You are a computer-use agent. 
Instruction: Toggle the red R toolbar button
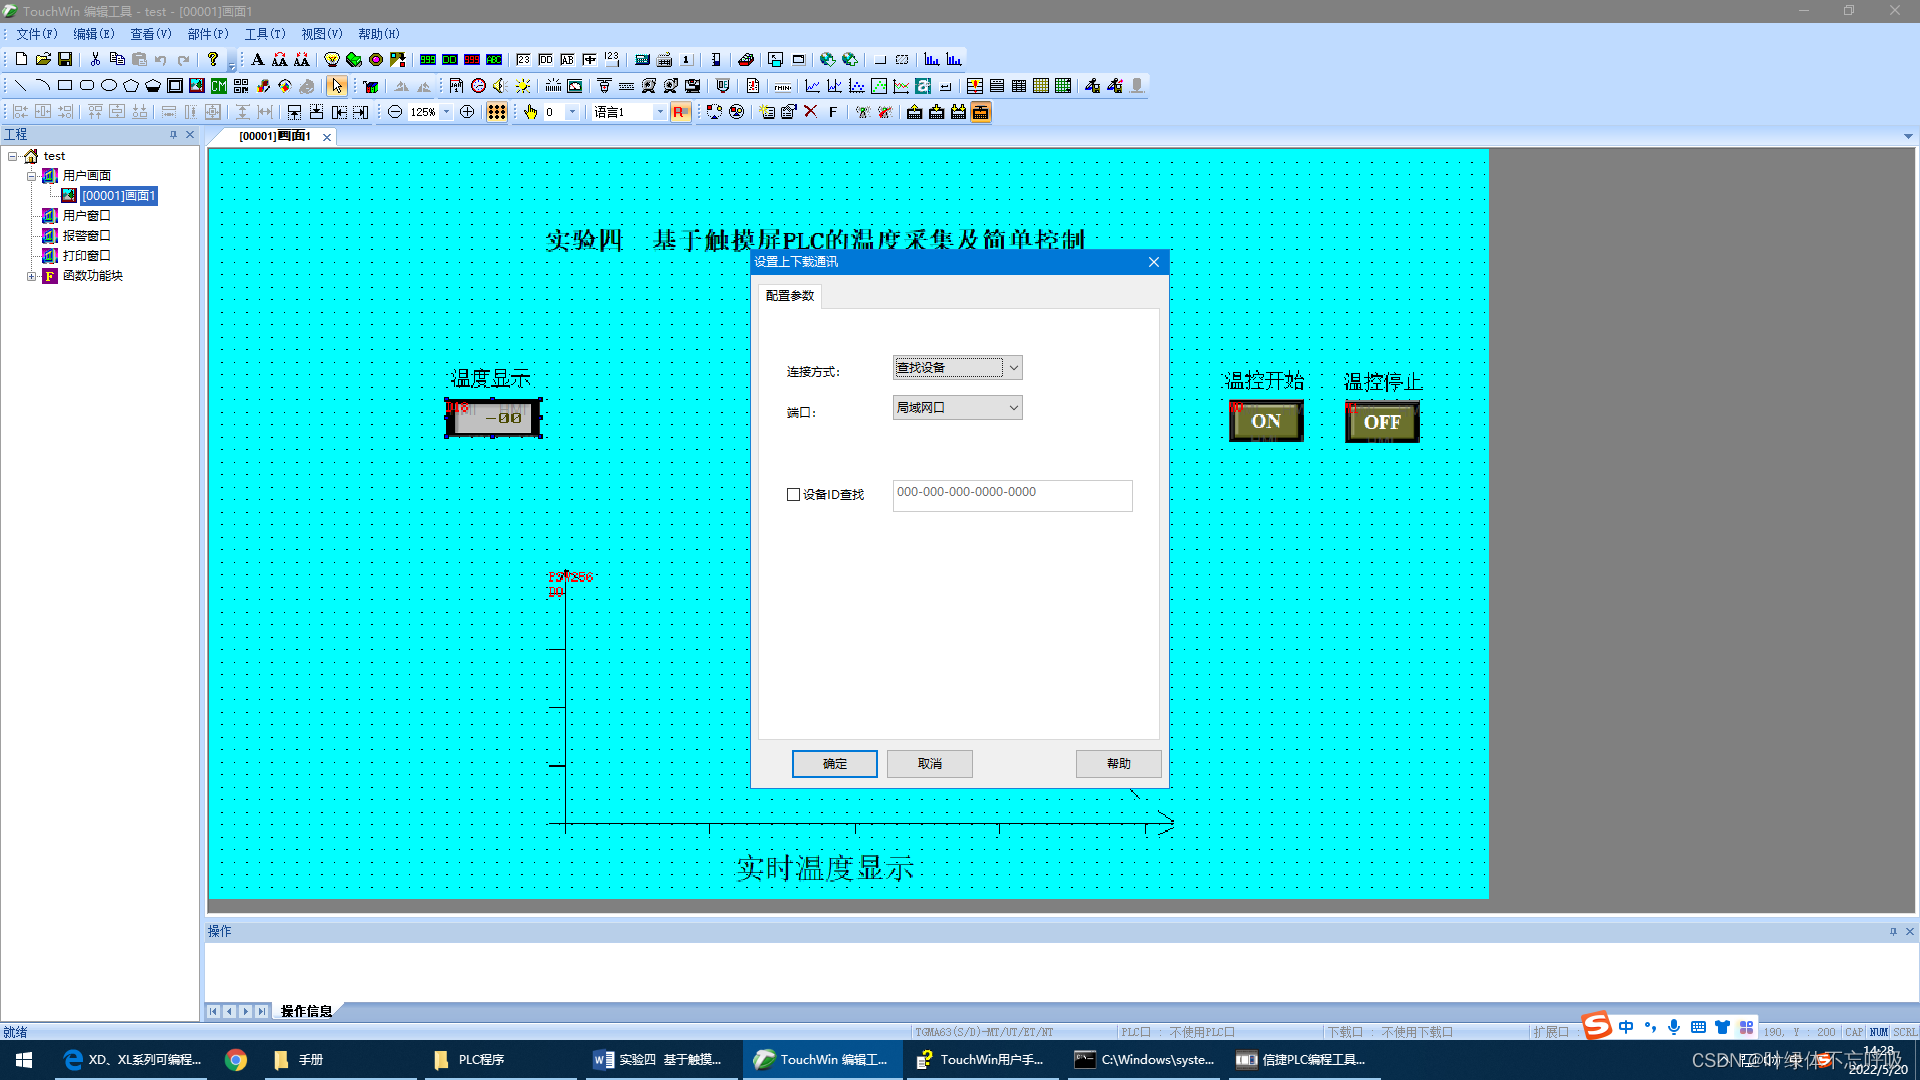pyautogui.click(x=680, y=112)
